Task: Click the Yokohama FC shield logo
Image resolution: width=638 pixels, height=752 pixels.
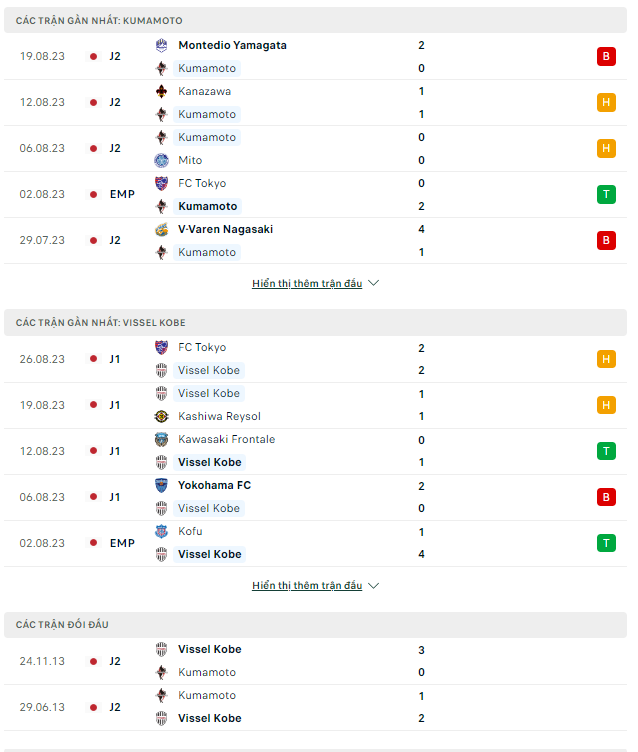Action: [161, 485]
